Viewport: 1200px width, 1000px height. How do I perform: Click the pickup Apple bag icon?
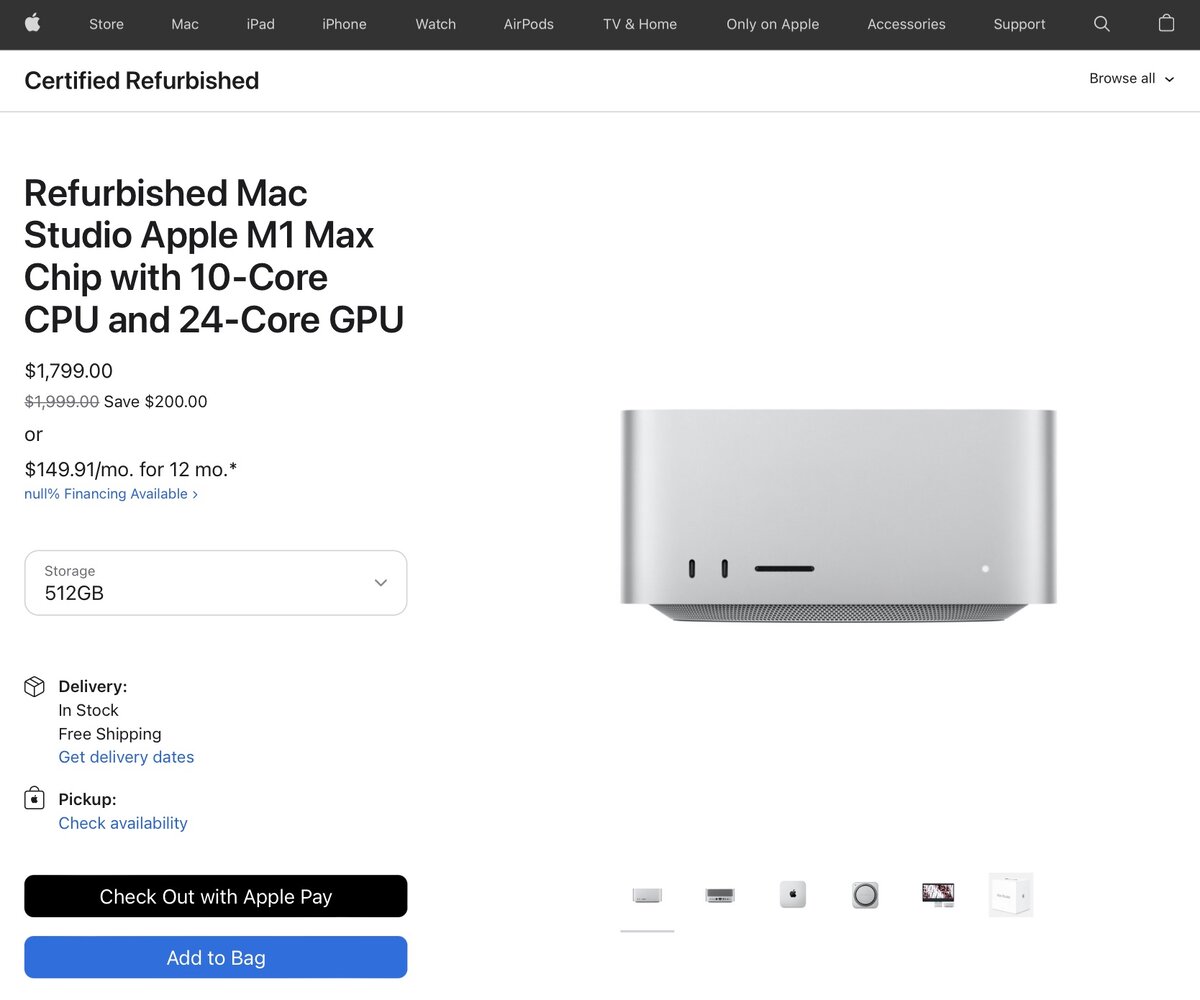(35, 799)
